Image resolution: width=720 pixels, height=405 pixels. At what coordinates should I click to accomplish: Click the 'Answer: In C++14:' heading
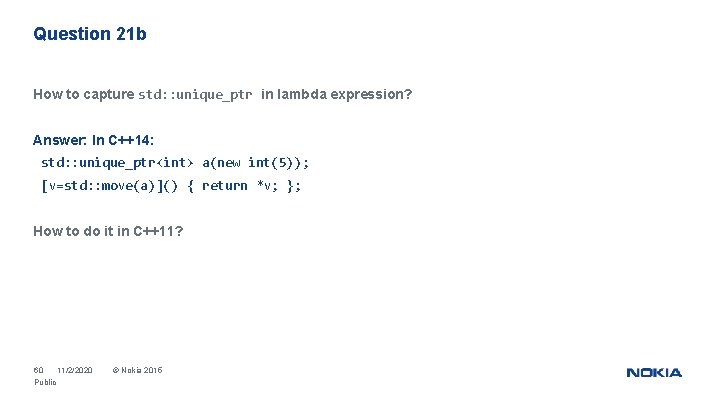point(93,140)
